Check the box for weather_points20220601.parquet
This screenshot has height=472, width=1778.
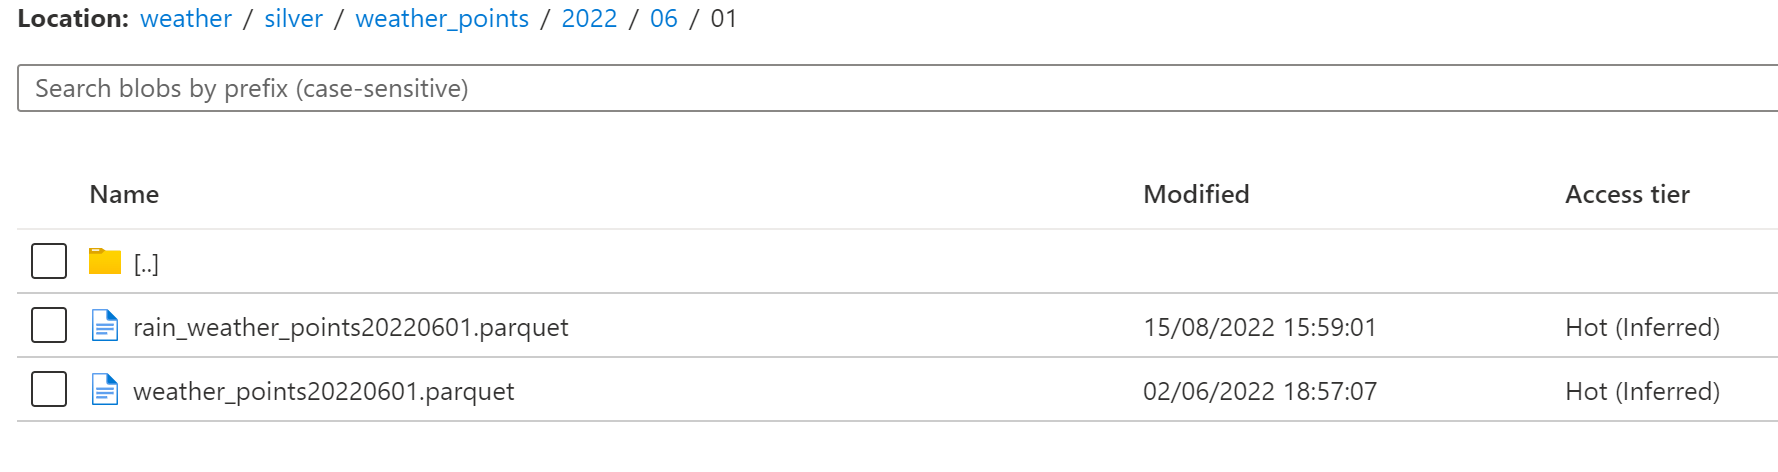click(49, 390)
